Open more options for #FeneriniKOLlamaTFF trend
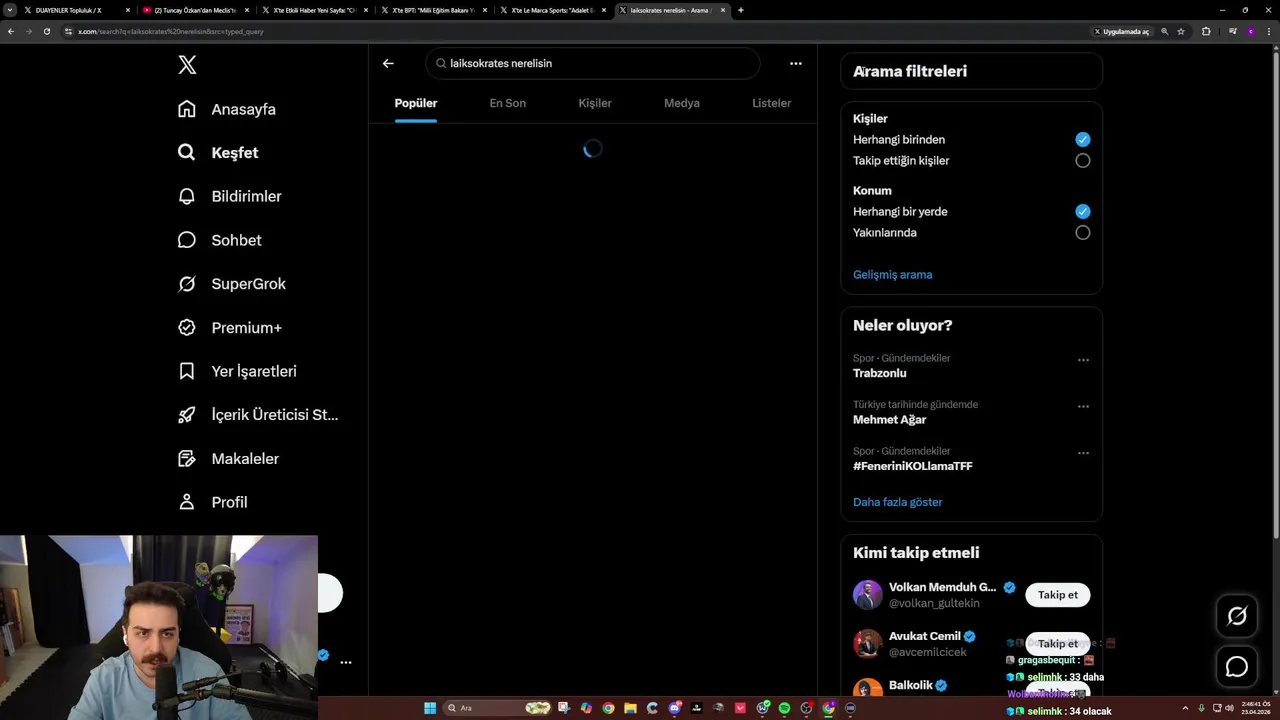 click(1083, 453)
